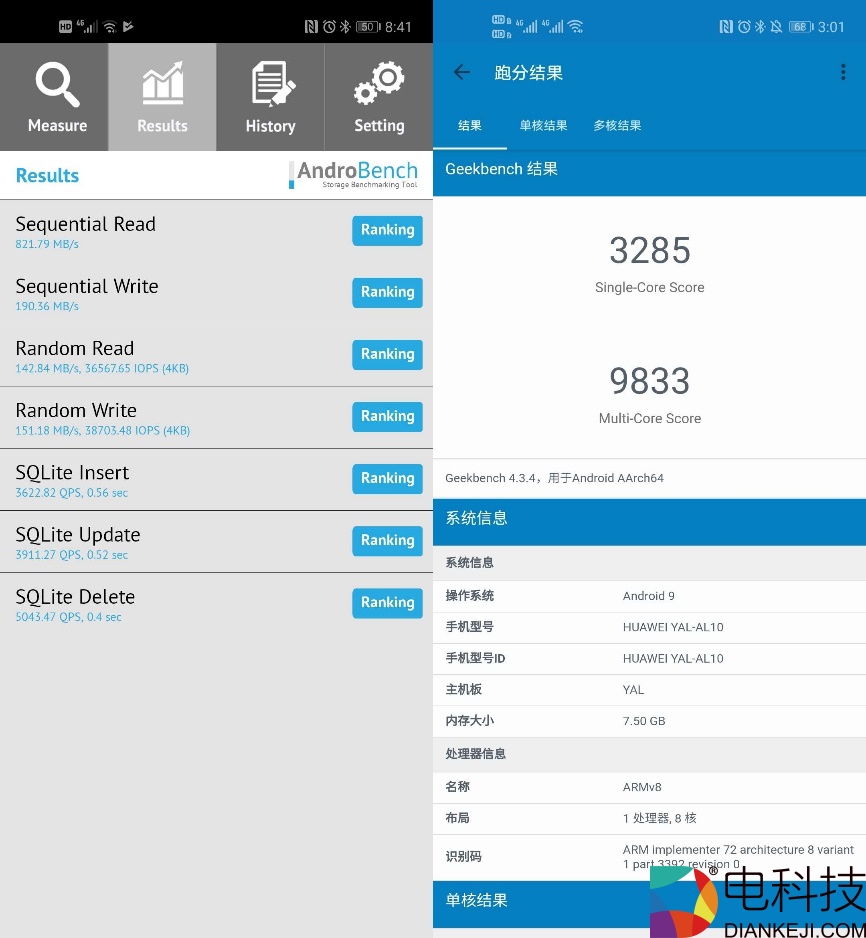Tap the Measure magnifier icon

coord(57,87)
